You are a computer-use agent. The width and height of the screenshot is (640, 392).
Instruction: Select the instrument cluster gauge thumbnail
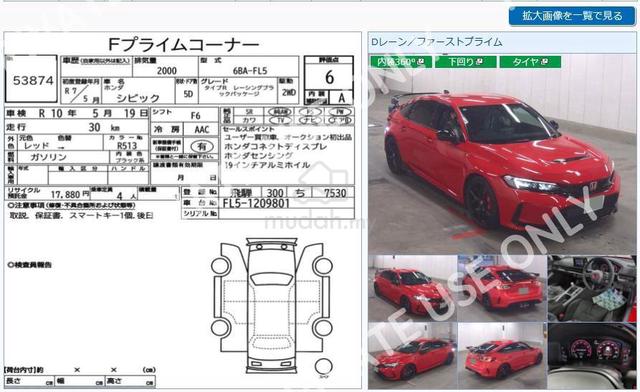591,356
